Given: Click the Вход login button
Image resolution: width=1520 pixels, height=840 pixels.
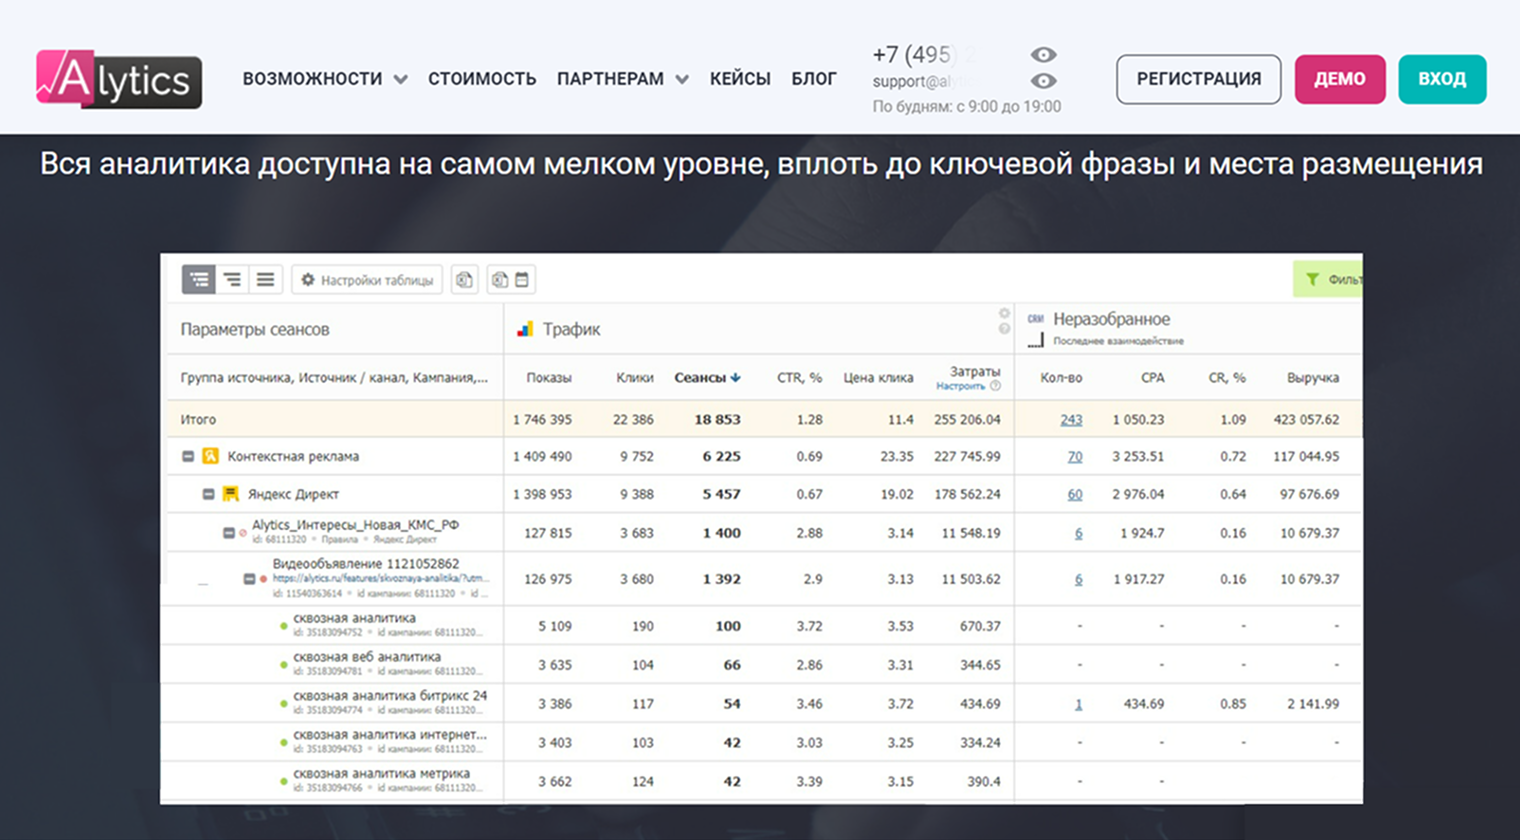Looking at the screenshot, I should coord(1442,79).
